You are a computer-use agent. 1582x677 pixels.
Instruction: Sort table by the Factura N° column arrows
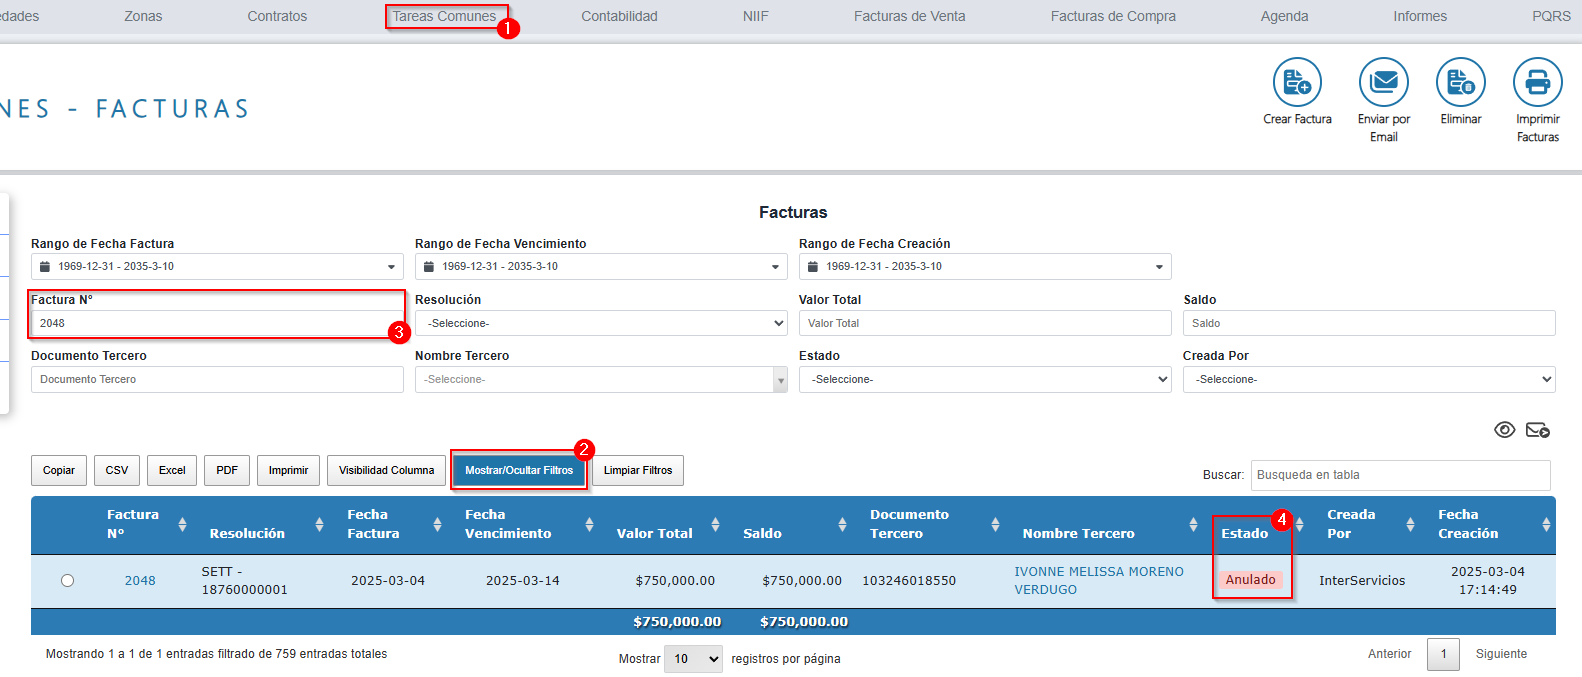click(182, 525)
